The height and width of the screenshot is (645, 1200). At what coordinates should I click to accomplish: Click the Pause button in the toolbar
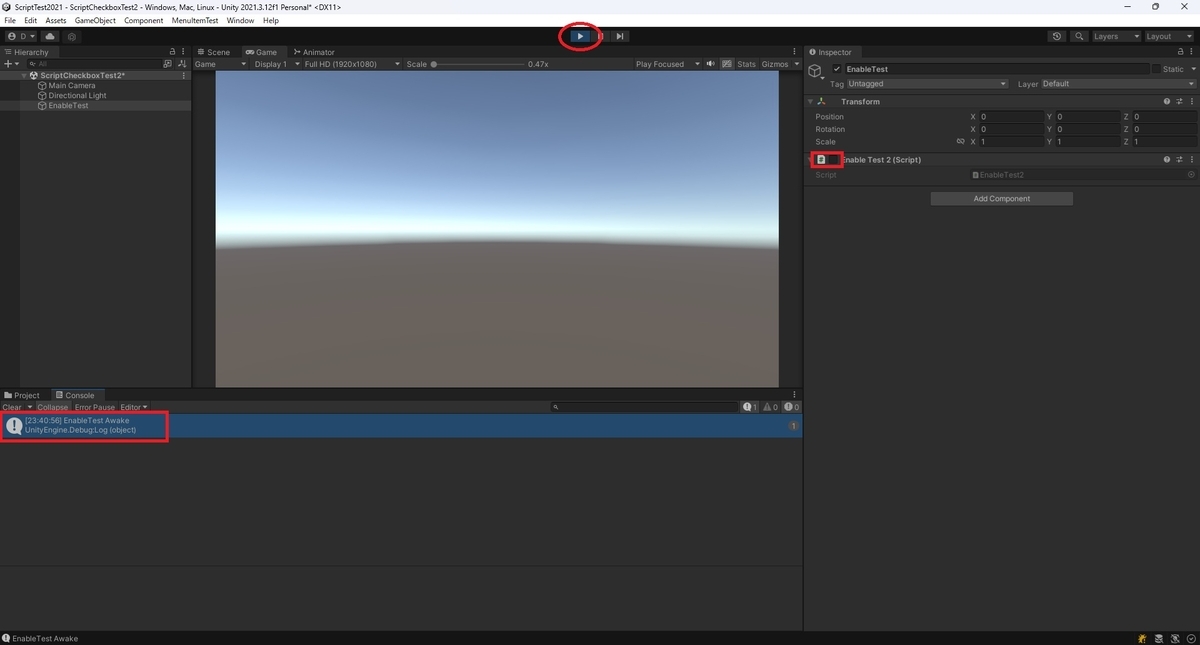[x=600, y=36]
